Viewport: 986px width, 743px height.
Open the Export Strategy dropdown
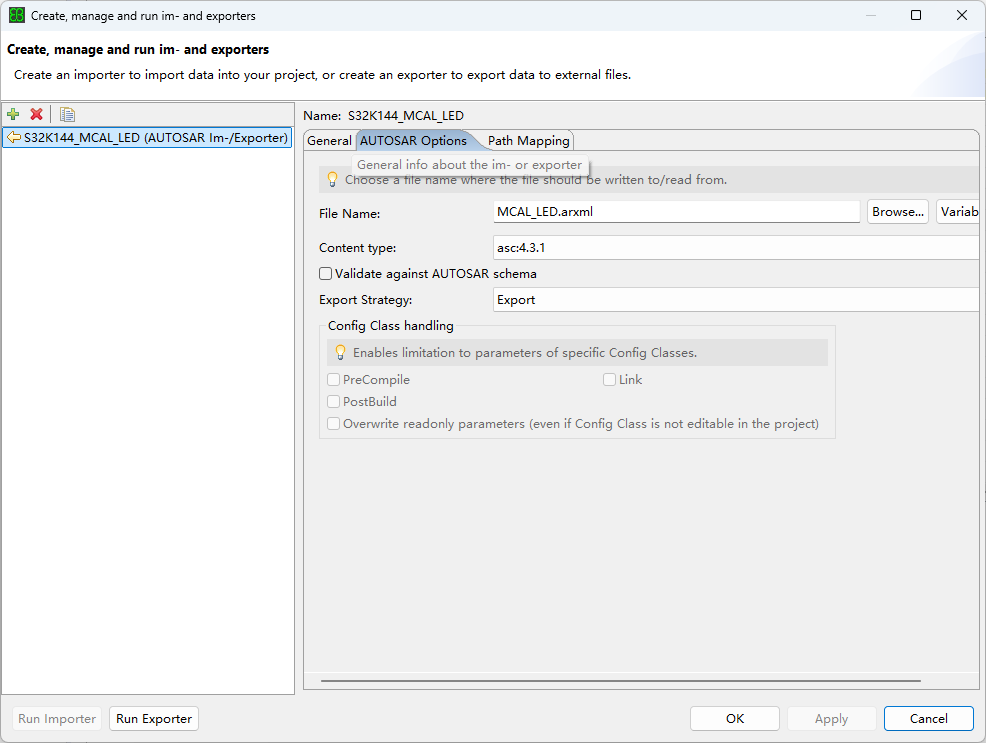coord(736,300)
